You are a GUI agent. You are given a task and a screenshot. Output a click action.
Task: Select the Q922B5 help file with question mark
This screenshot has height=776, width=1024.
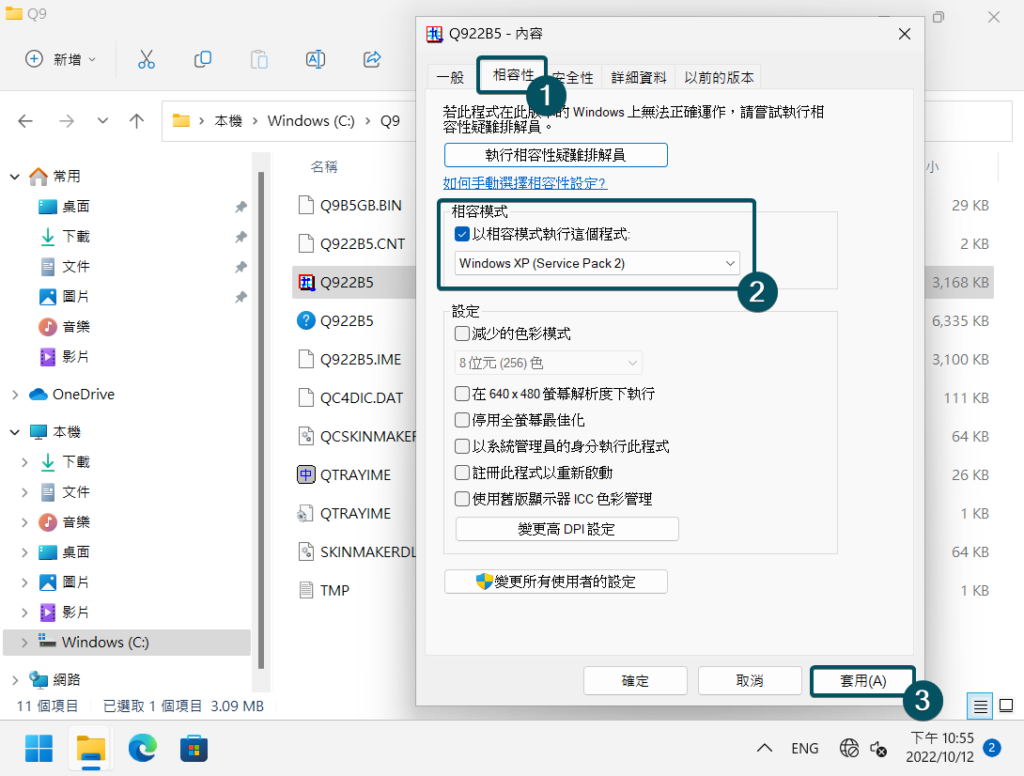tap(306, 321)
